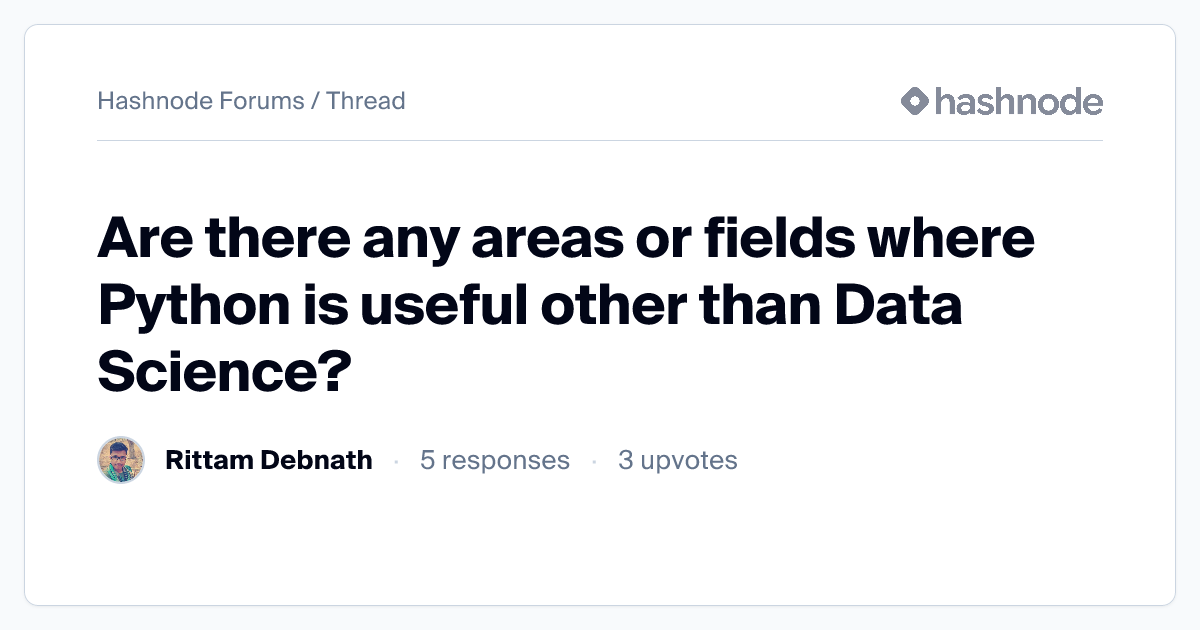Image resolution: width=1200 pixels, height=630 pixels.
Task: Click the hashnode wordmark text
Action: [x=1018, y=101]
